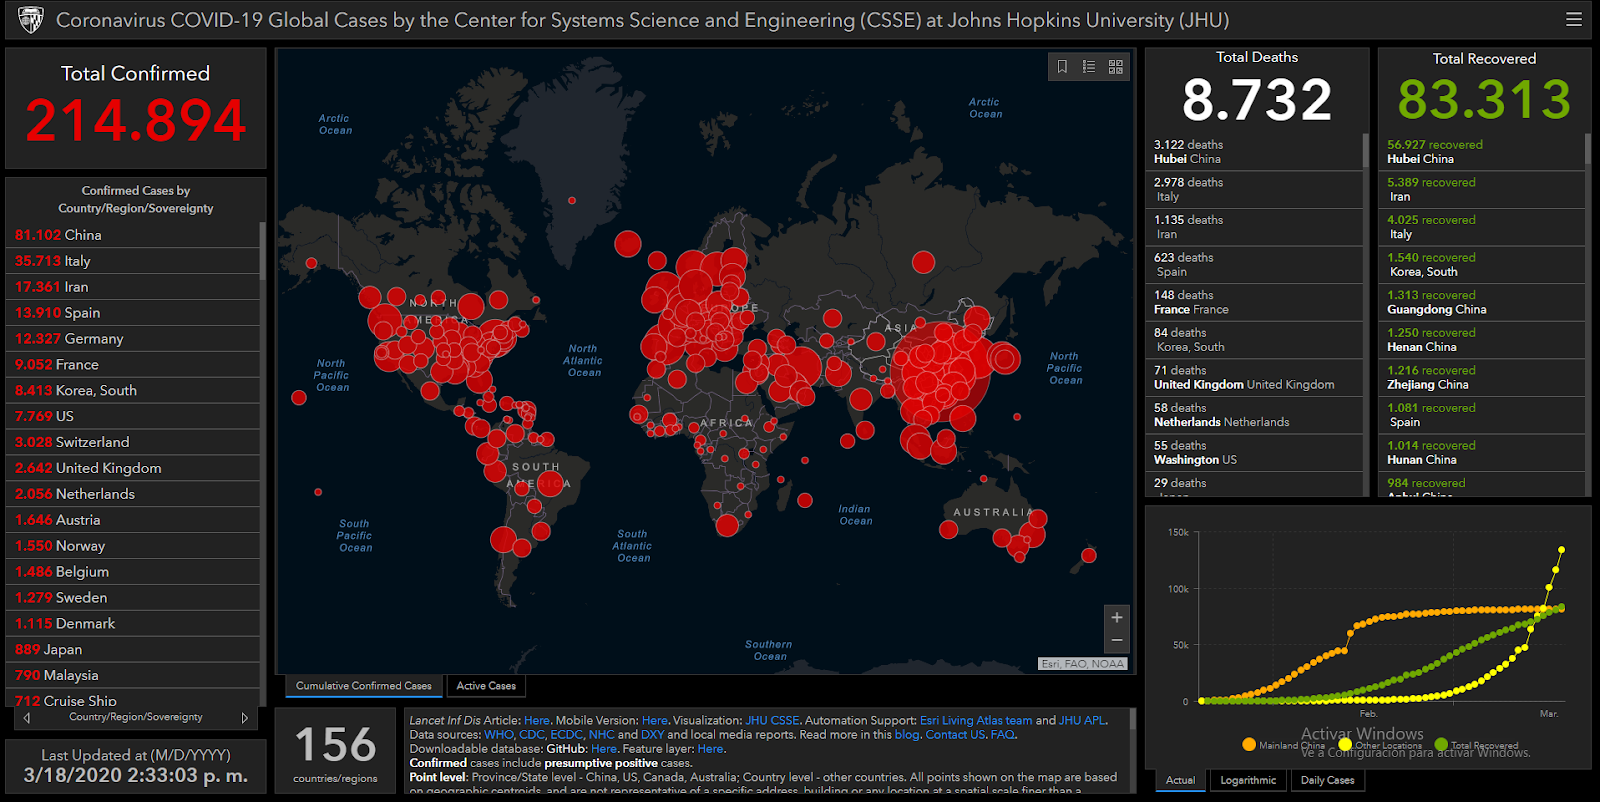
Task: Open the hamburger menu at top right
Action: pos(1574,19)
